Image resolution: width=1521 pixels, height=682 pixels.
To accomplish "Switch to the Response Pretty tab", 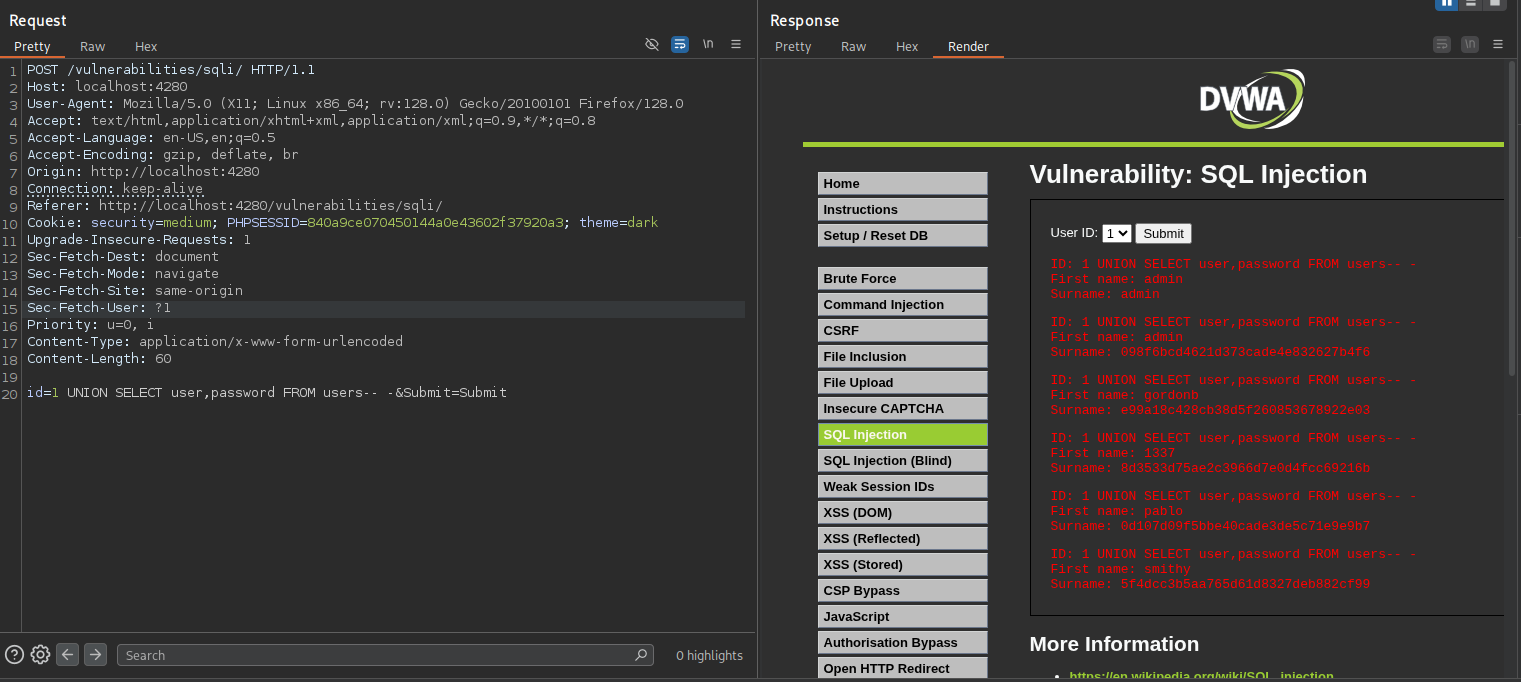I will point(793,47).
